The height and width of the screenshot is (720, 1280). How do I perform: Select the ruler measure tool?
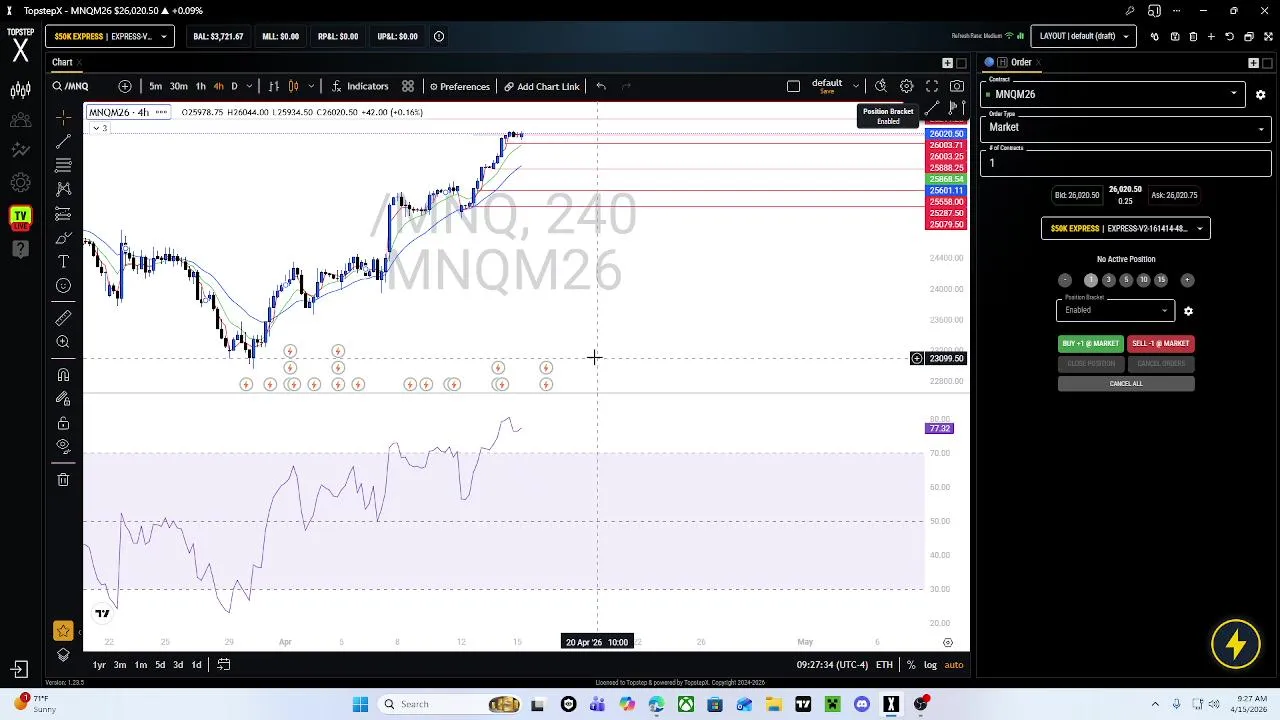point(63,318)
